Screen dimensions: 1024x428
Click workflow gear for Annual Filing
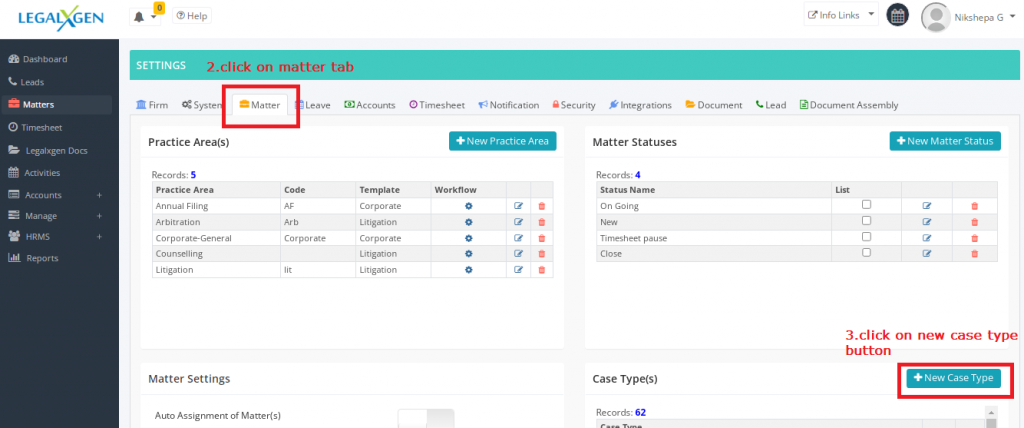[468, 206]
